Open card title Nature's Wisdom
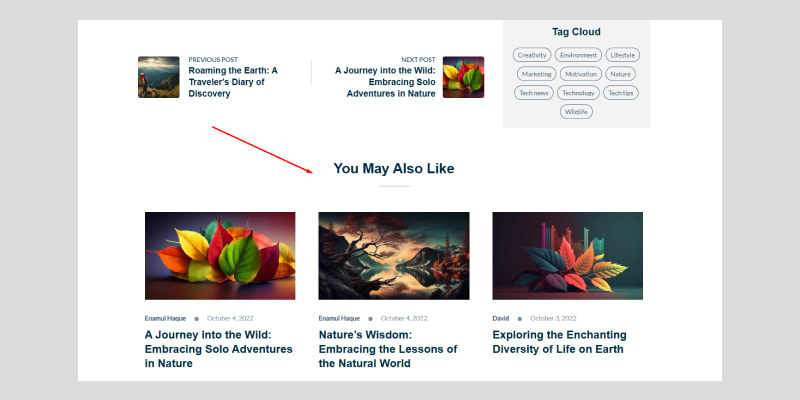 (388, 349)
